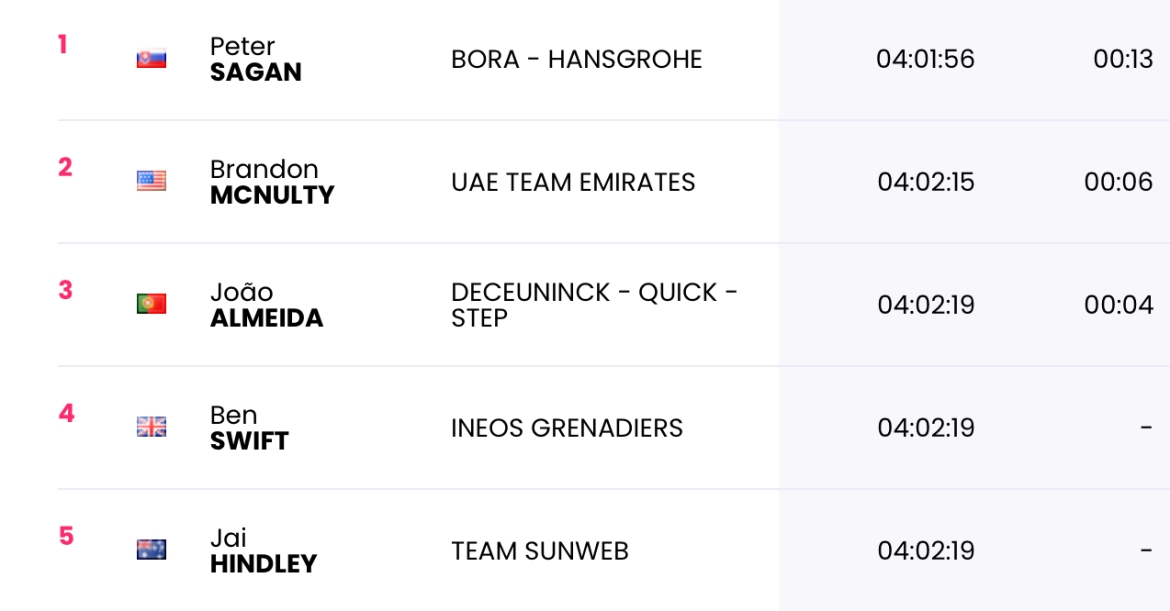Select the BORA - HANSGROHE team name
Image resolution: width=1170 pixels, height=611 pixels.
point(577,60)
